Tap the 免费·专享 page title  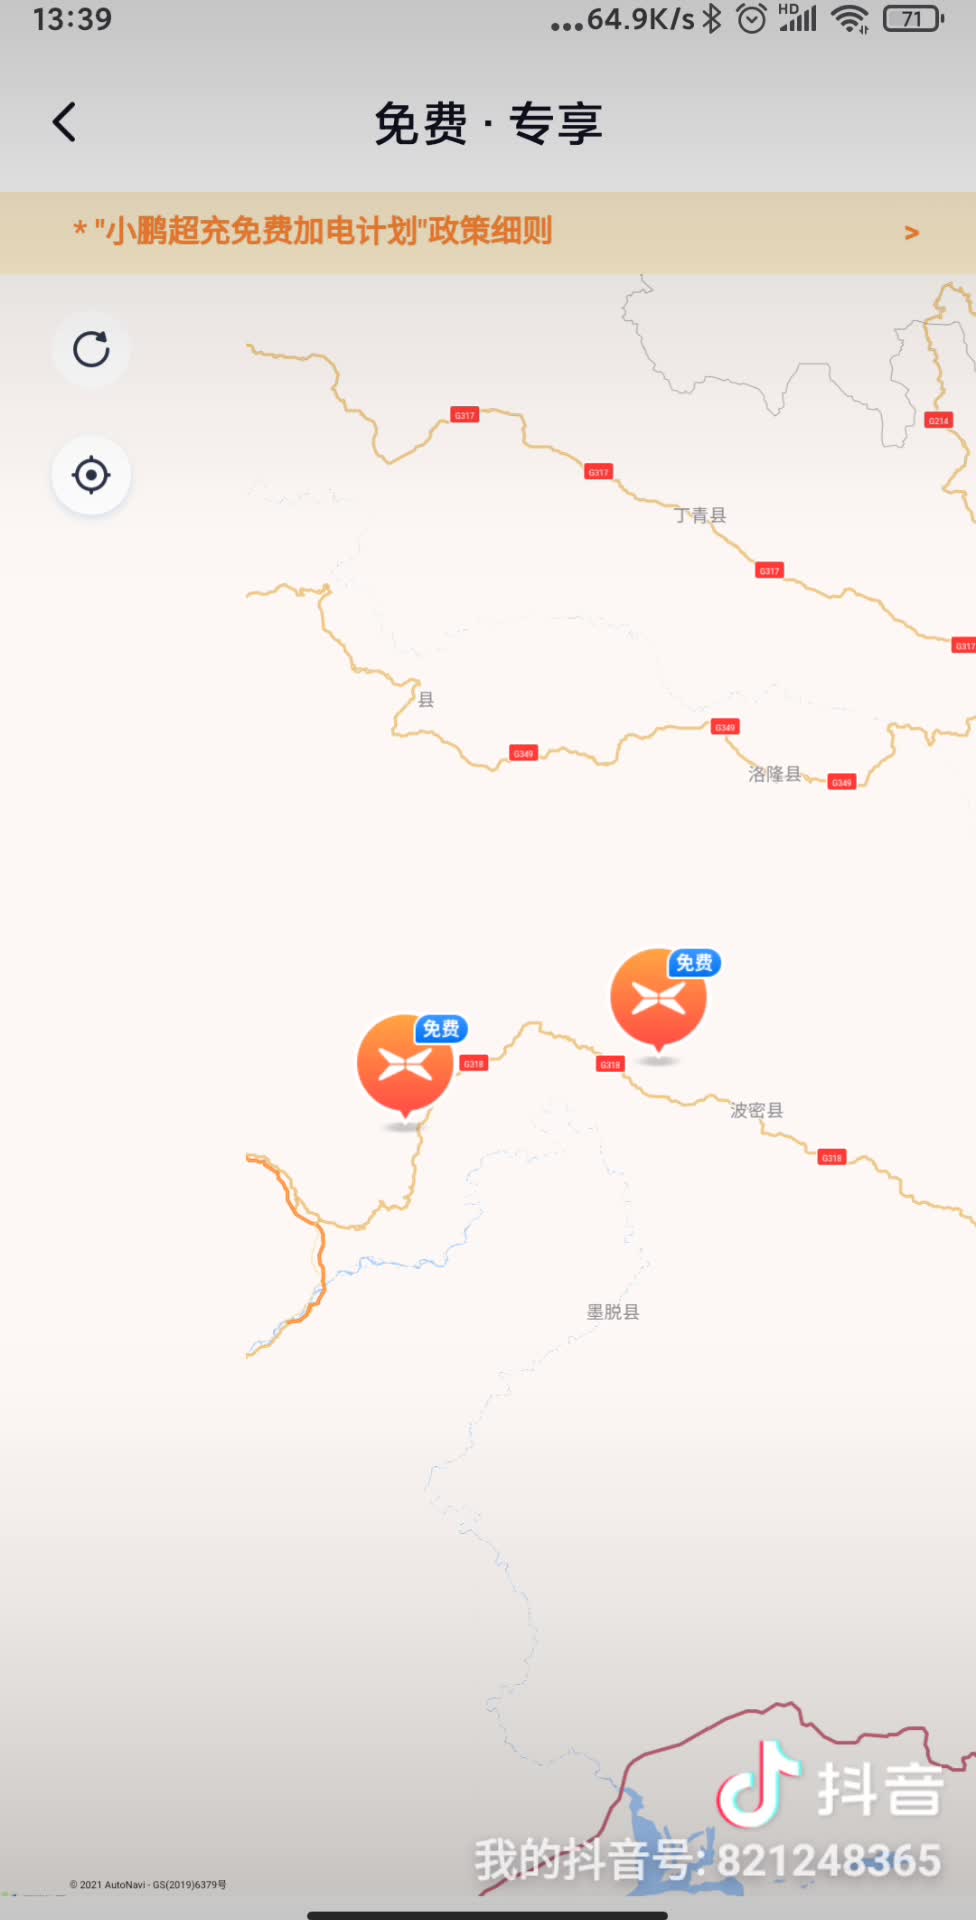tap(488, 124)
